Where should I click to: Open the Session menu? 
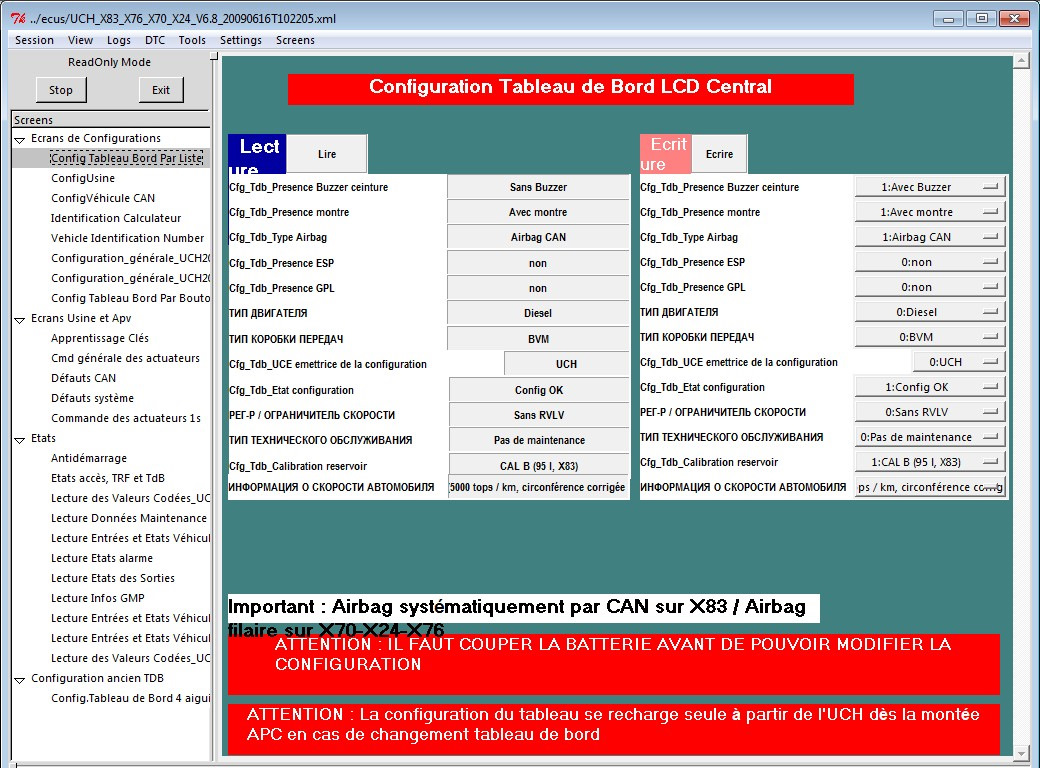[34, 40]
